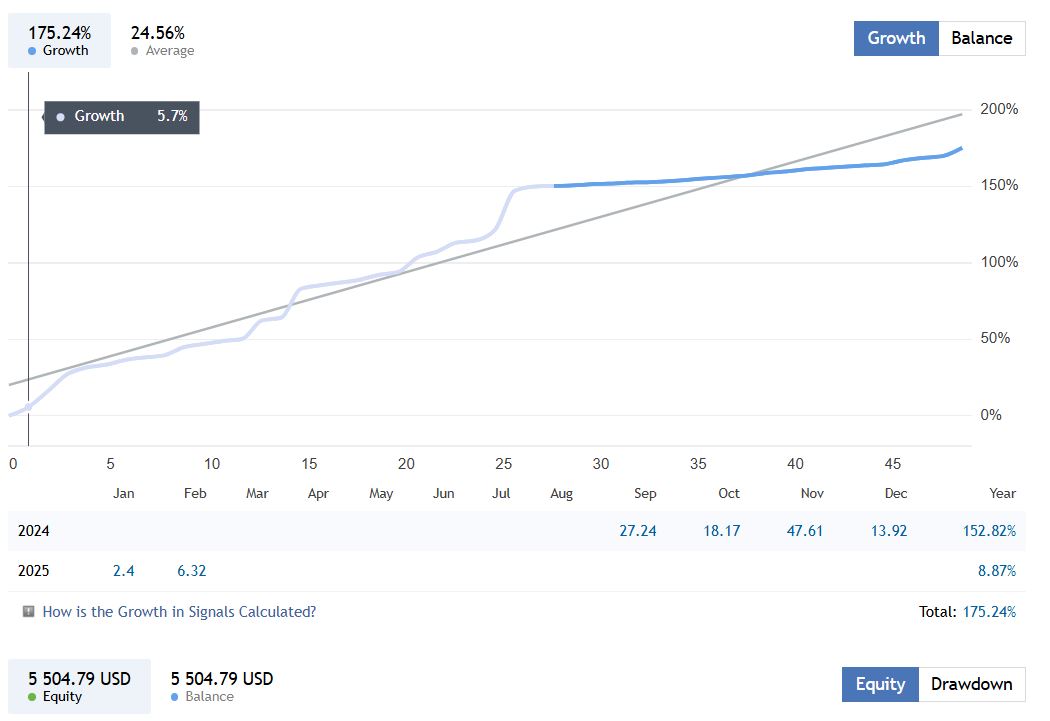Click the green Equity legend dot

[x=32, y=697]
